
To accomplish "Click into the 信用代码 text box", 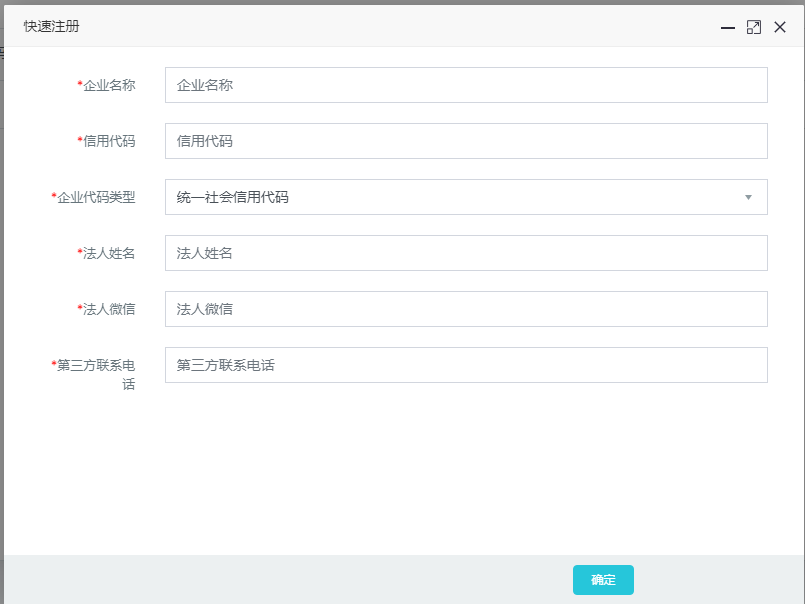I will 466,141.
